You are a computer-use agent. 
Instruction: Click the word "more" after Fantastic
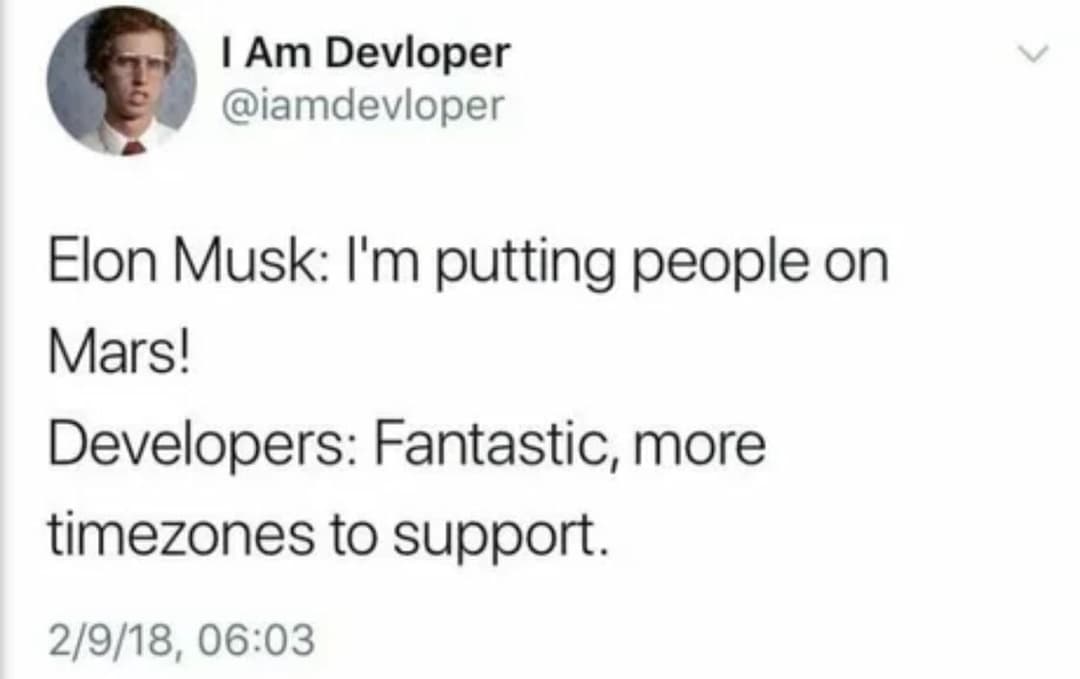tap(699, 448)
